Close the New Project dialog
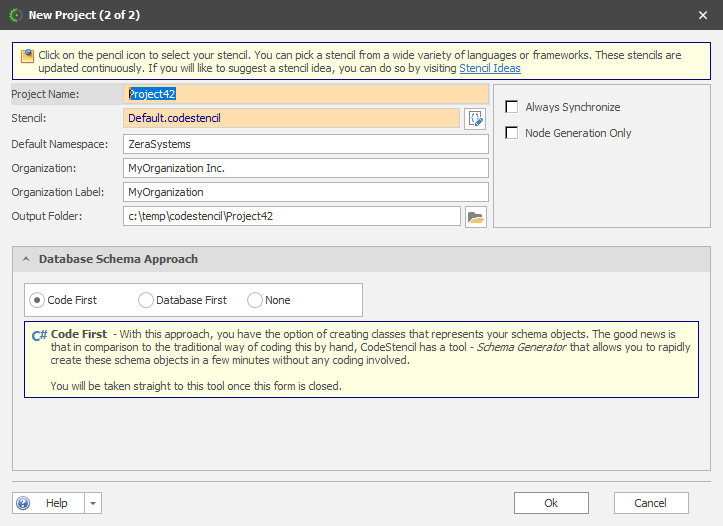 click(x=704, y=15)
